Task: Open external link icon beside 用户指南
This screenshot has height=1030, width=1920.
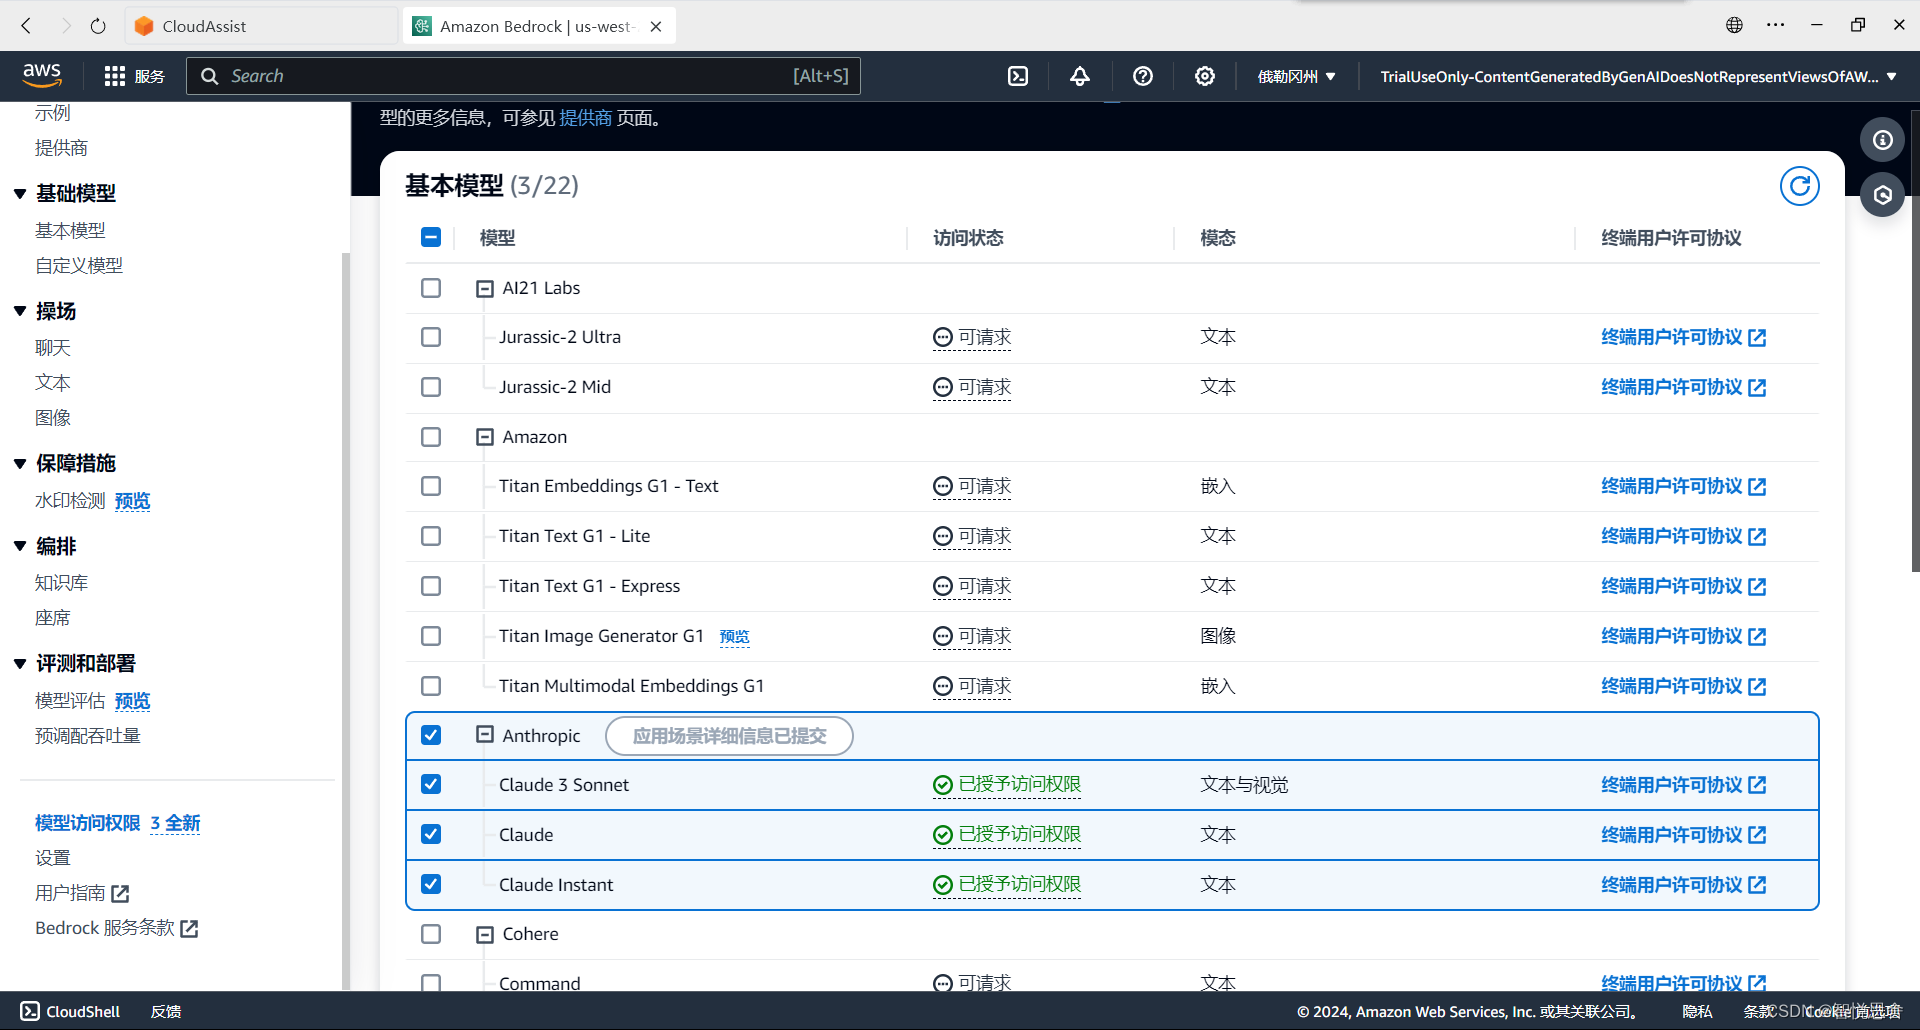Action: click(x=120, y=894)
